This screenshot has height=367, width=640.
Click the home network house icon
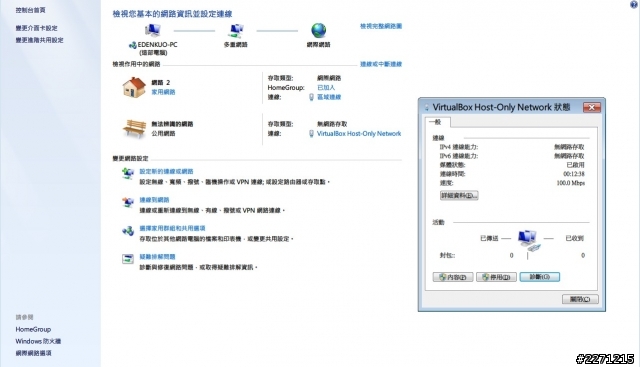[134, 87]
